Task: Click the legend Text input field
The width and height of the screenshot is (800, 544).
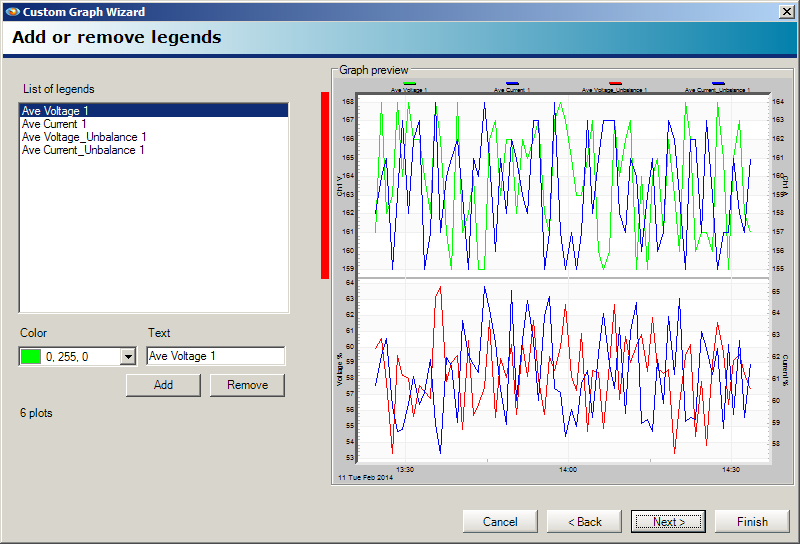Action: [x=215, y=356]
